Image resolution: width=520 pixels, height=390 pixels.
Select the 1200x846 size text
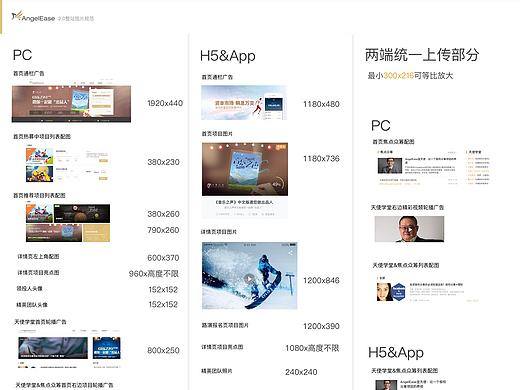321,280
